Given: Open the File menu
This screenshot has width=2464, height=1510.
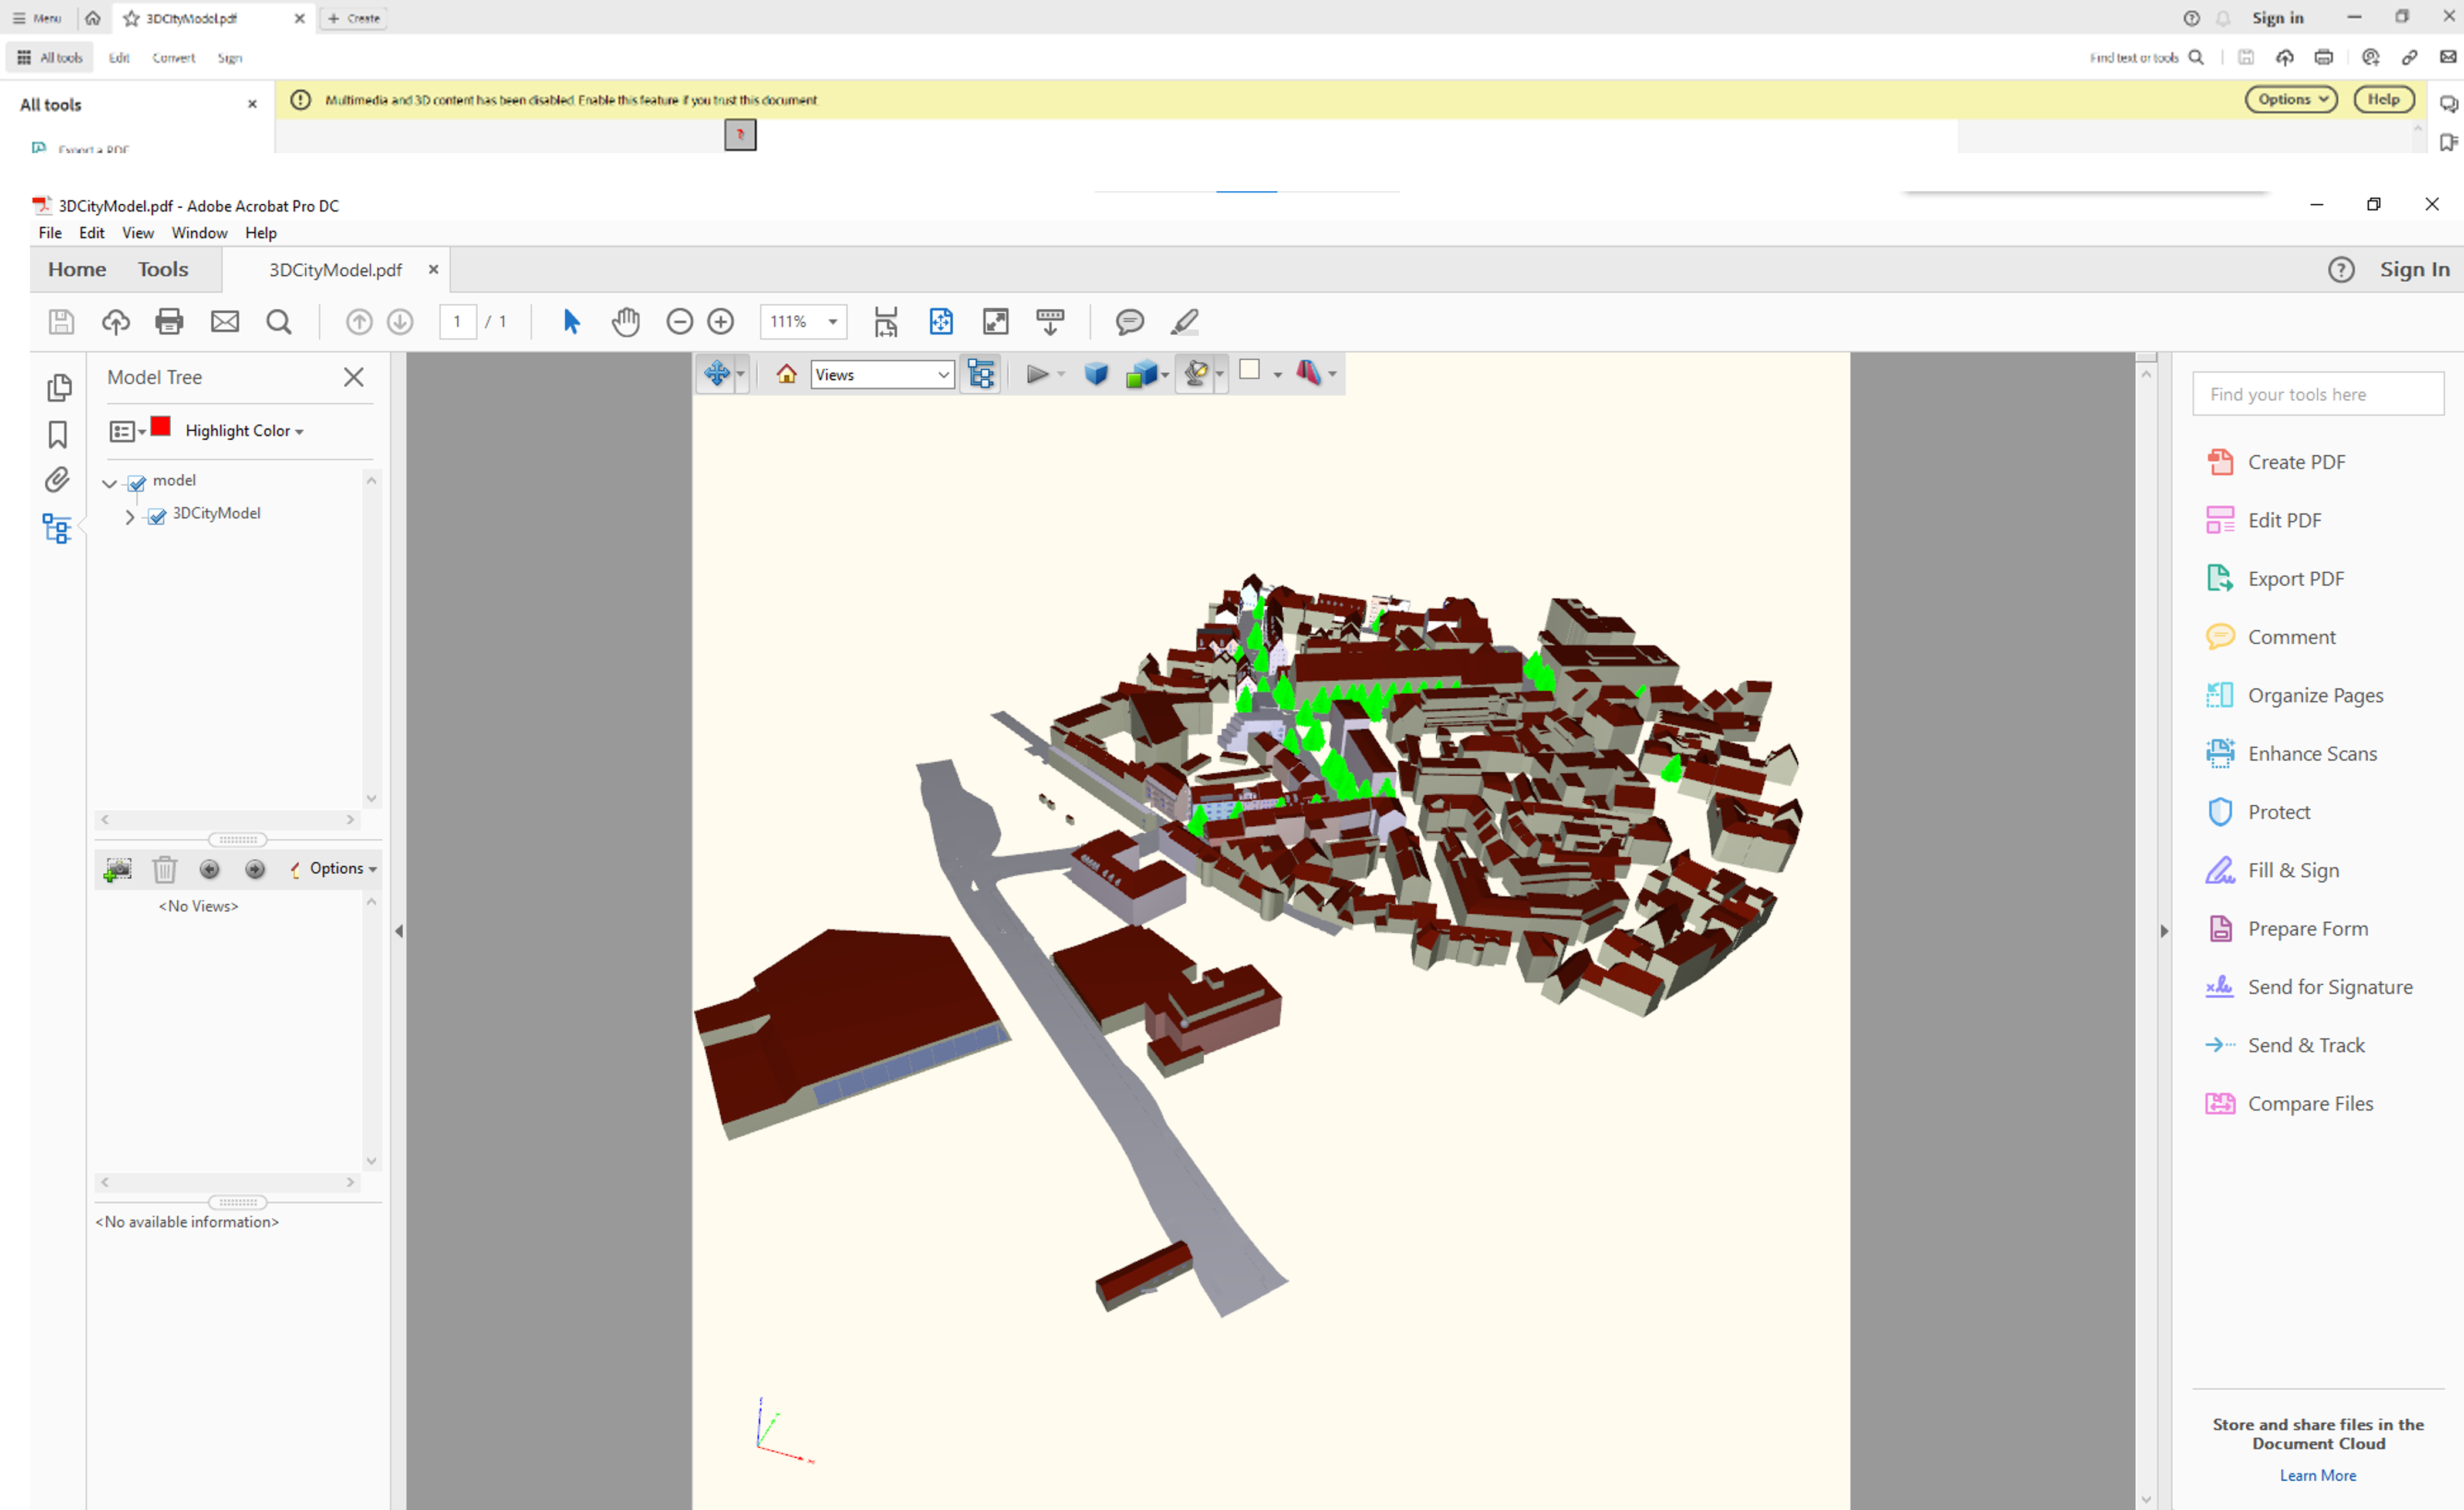Looking at the screenshot, I should tap(50, 232).
